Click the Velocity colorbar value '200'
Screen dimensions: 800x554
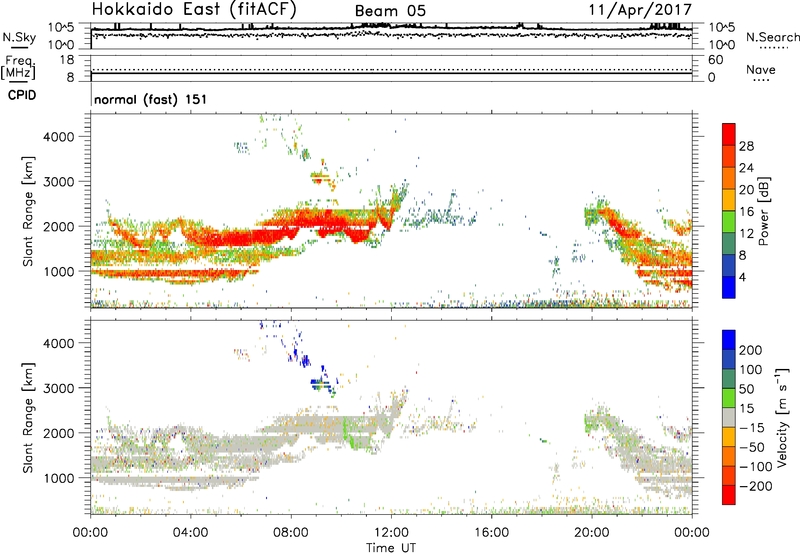tap(751, 350)
